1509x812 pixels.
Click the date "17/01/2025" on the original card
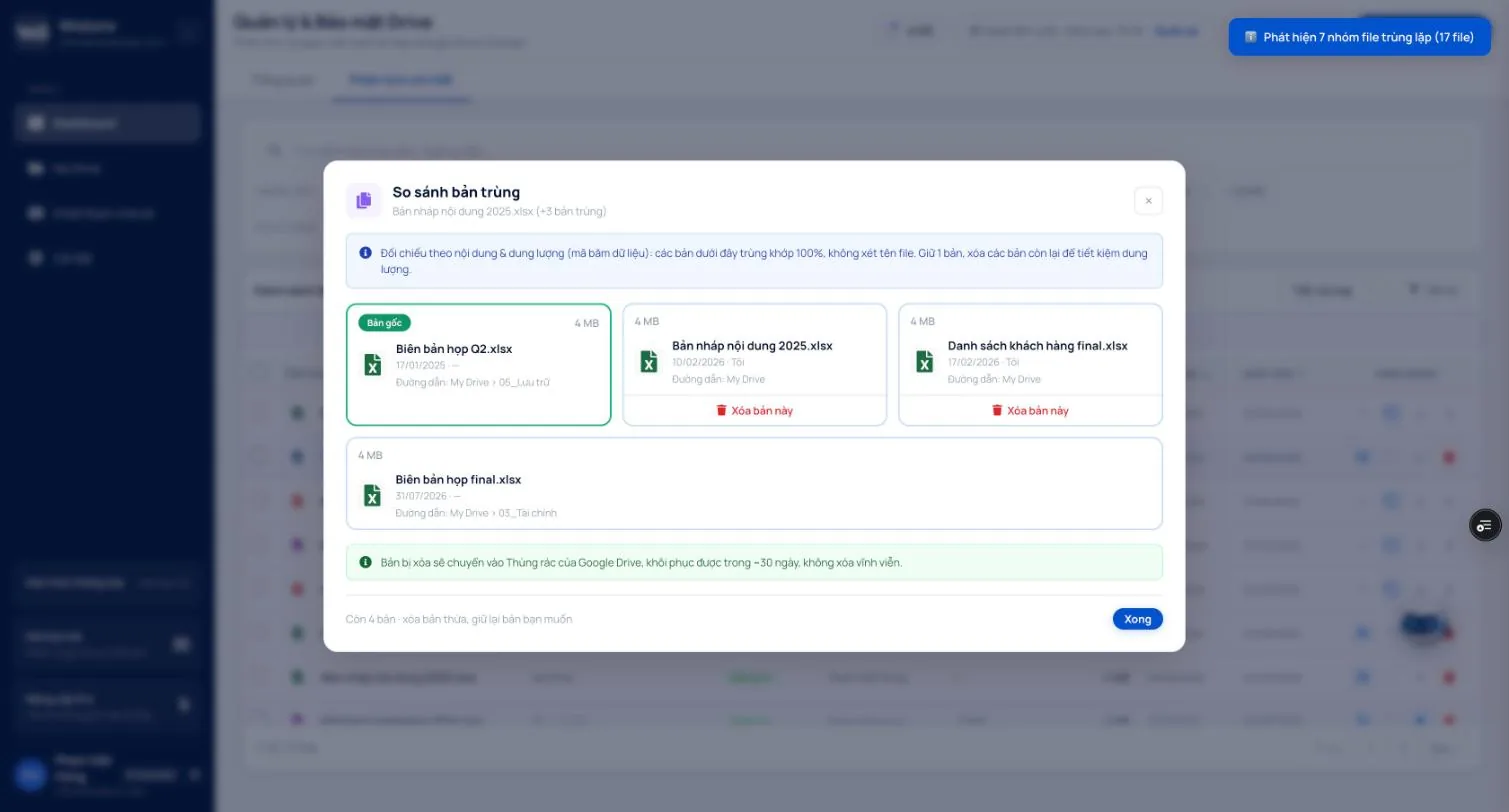(421, 365)
